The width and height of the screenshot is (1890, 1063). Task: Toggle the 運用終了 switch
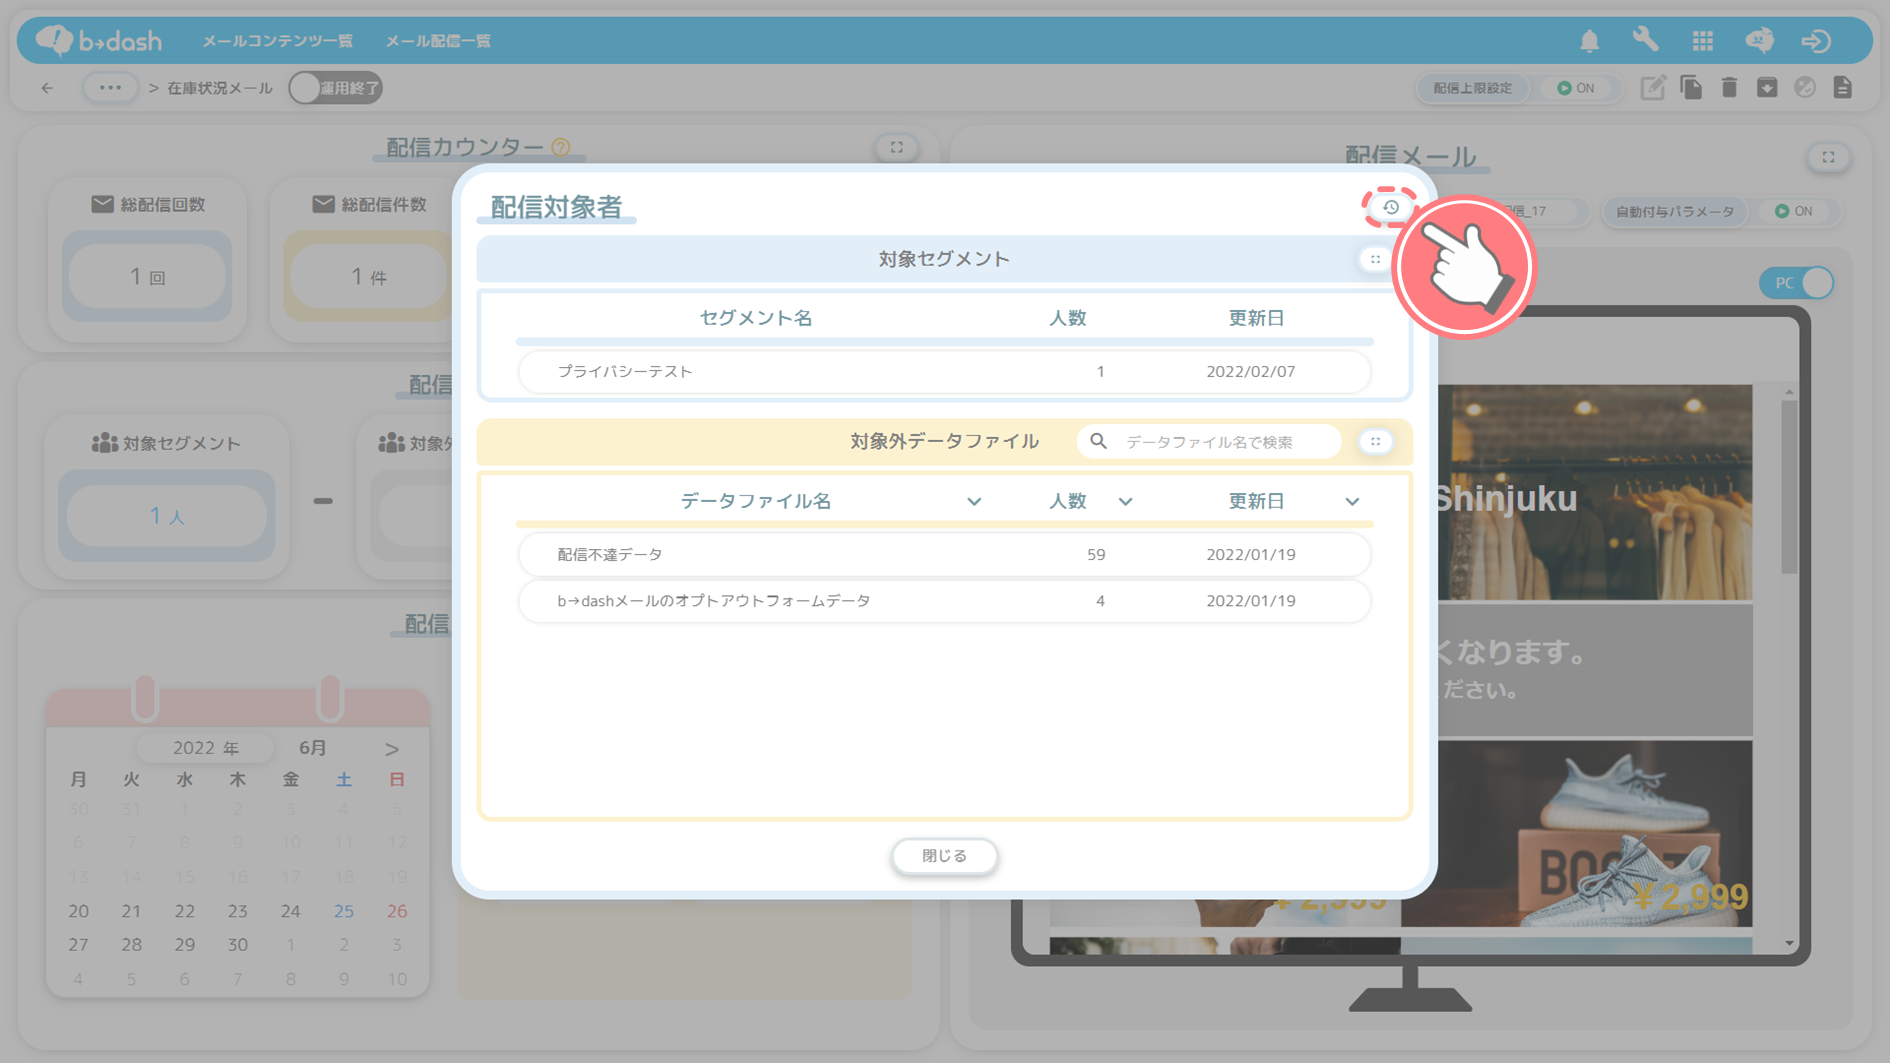[335, 88]
